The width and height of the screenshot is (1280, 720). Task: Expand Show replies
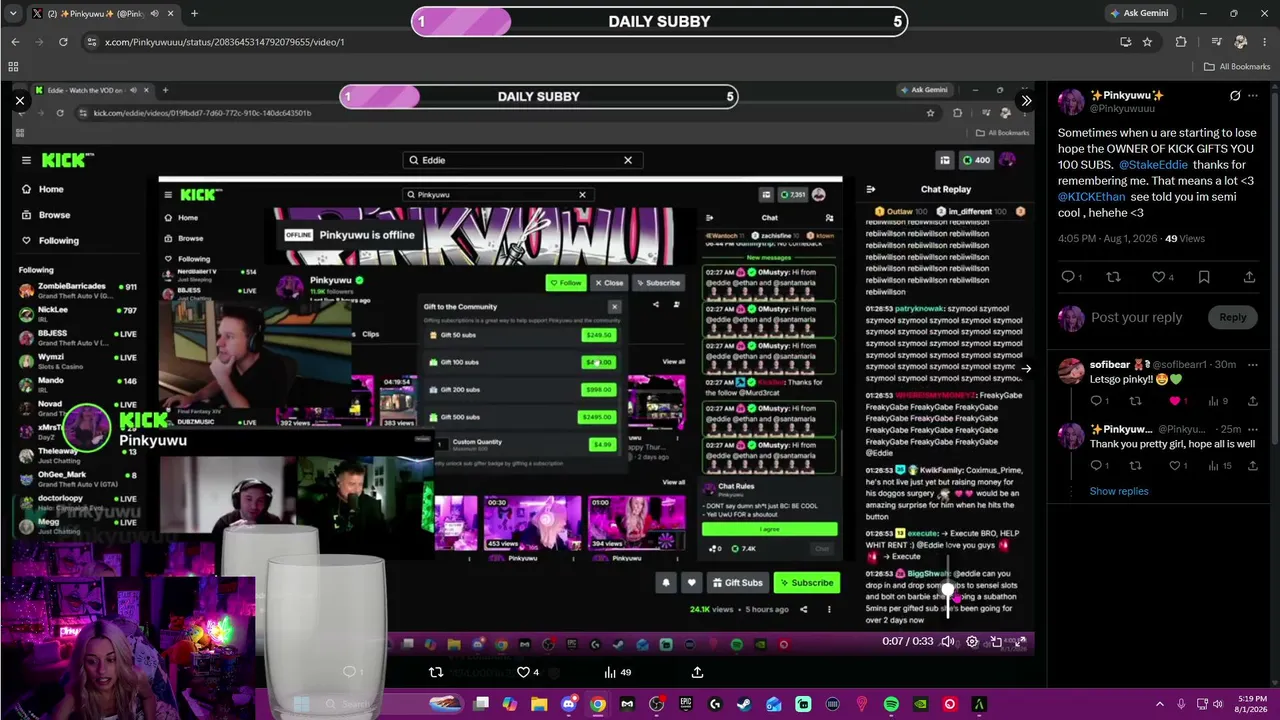coord(1119,491)
